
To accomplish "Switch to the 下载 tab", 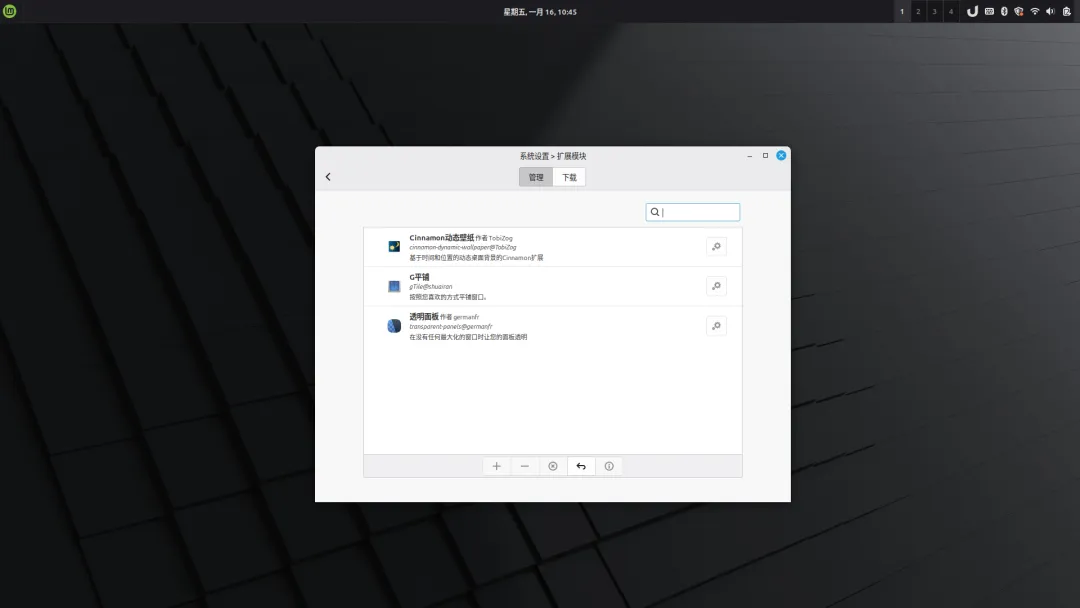I will [569, 177].
